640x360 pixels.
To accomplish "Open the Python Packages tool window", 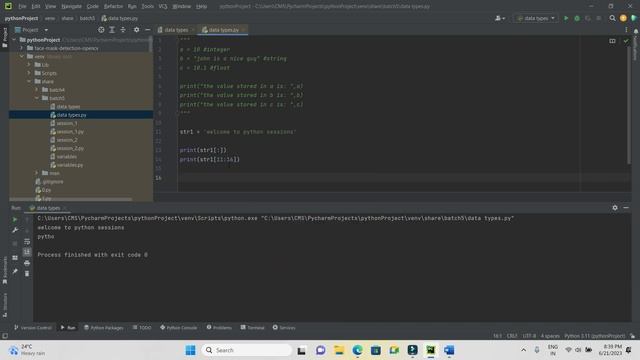I will (103, 327).
